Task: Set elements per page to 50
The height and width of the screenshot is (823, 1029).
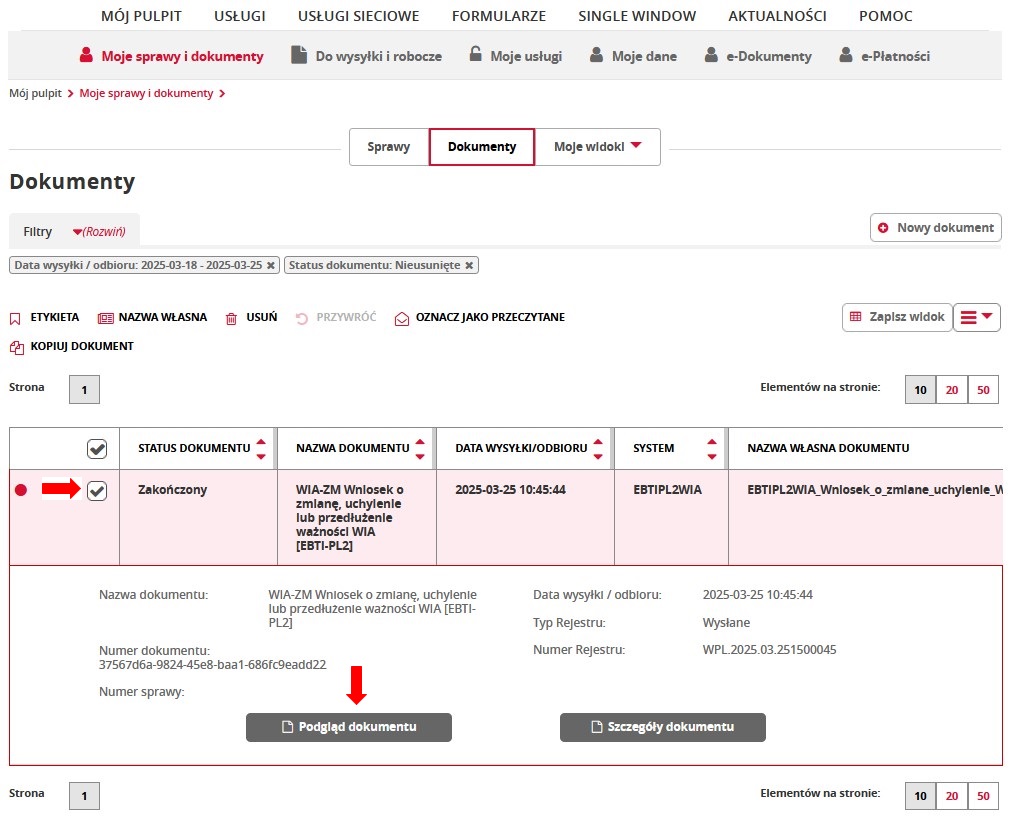Action: click(x=983, y=390)
